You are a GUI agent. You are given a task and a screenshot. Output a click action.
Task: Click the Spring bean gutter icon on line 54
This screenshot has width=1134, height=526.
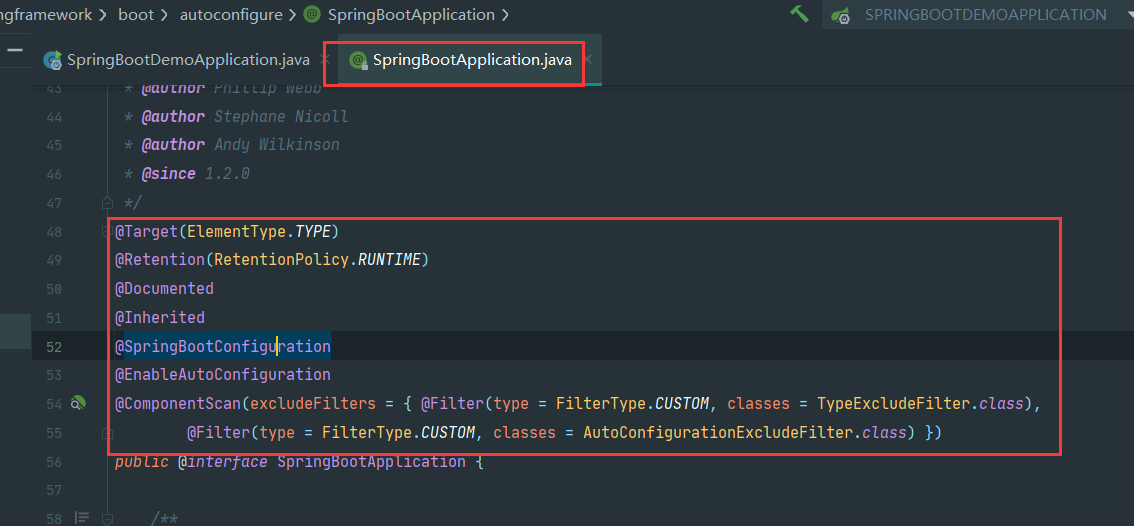[x=78, y=403]
